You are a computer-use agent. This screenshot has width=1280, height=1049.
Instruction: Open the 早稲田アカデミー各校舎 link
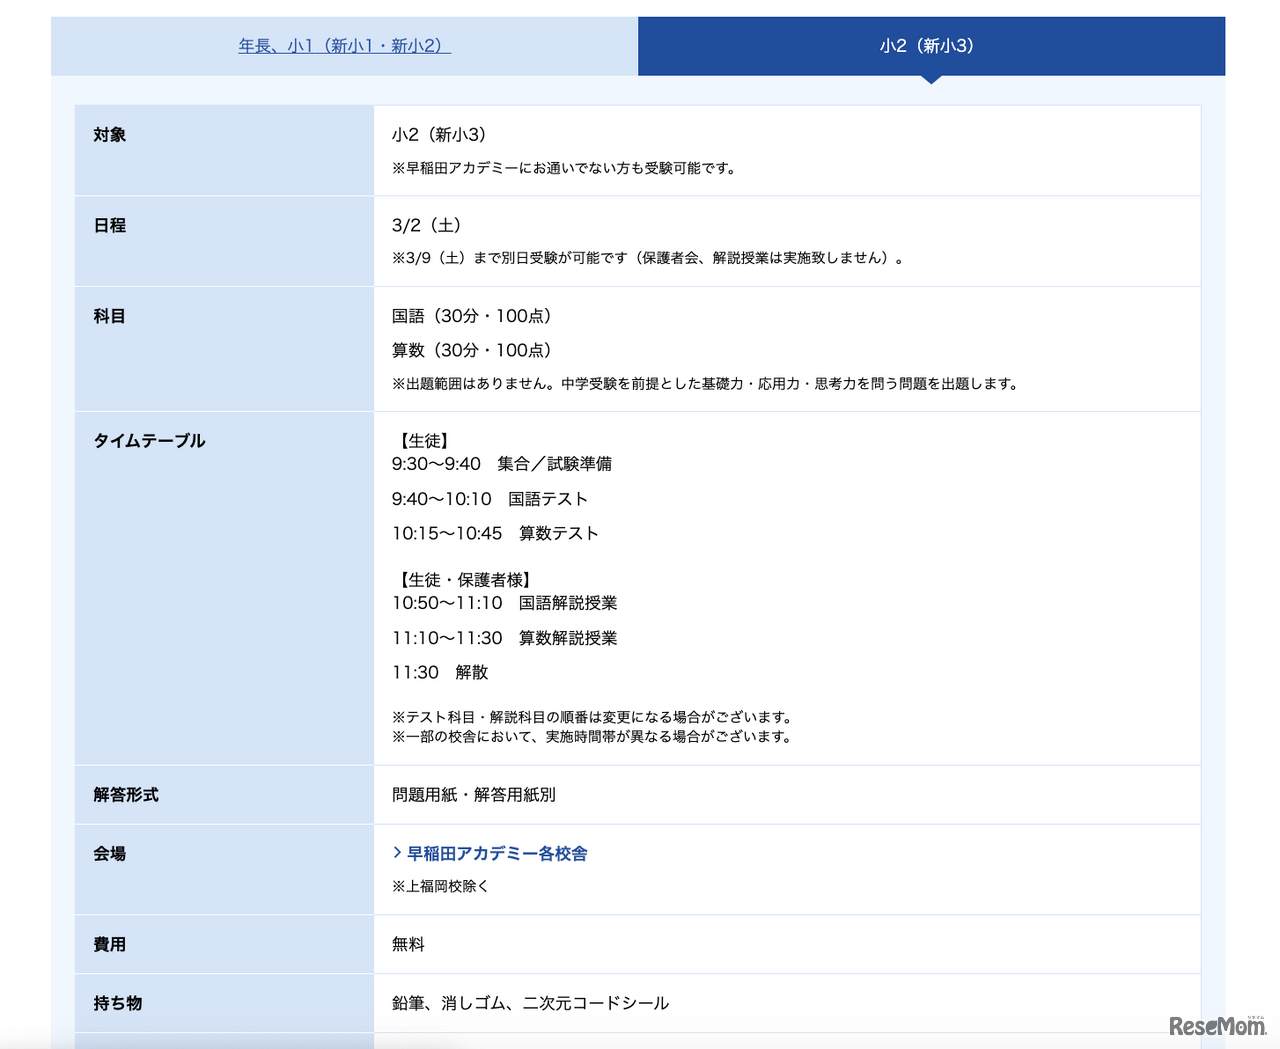(x=497, y=853)
